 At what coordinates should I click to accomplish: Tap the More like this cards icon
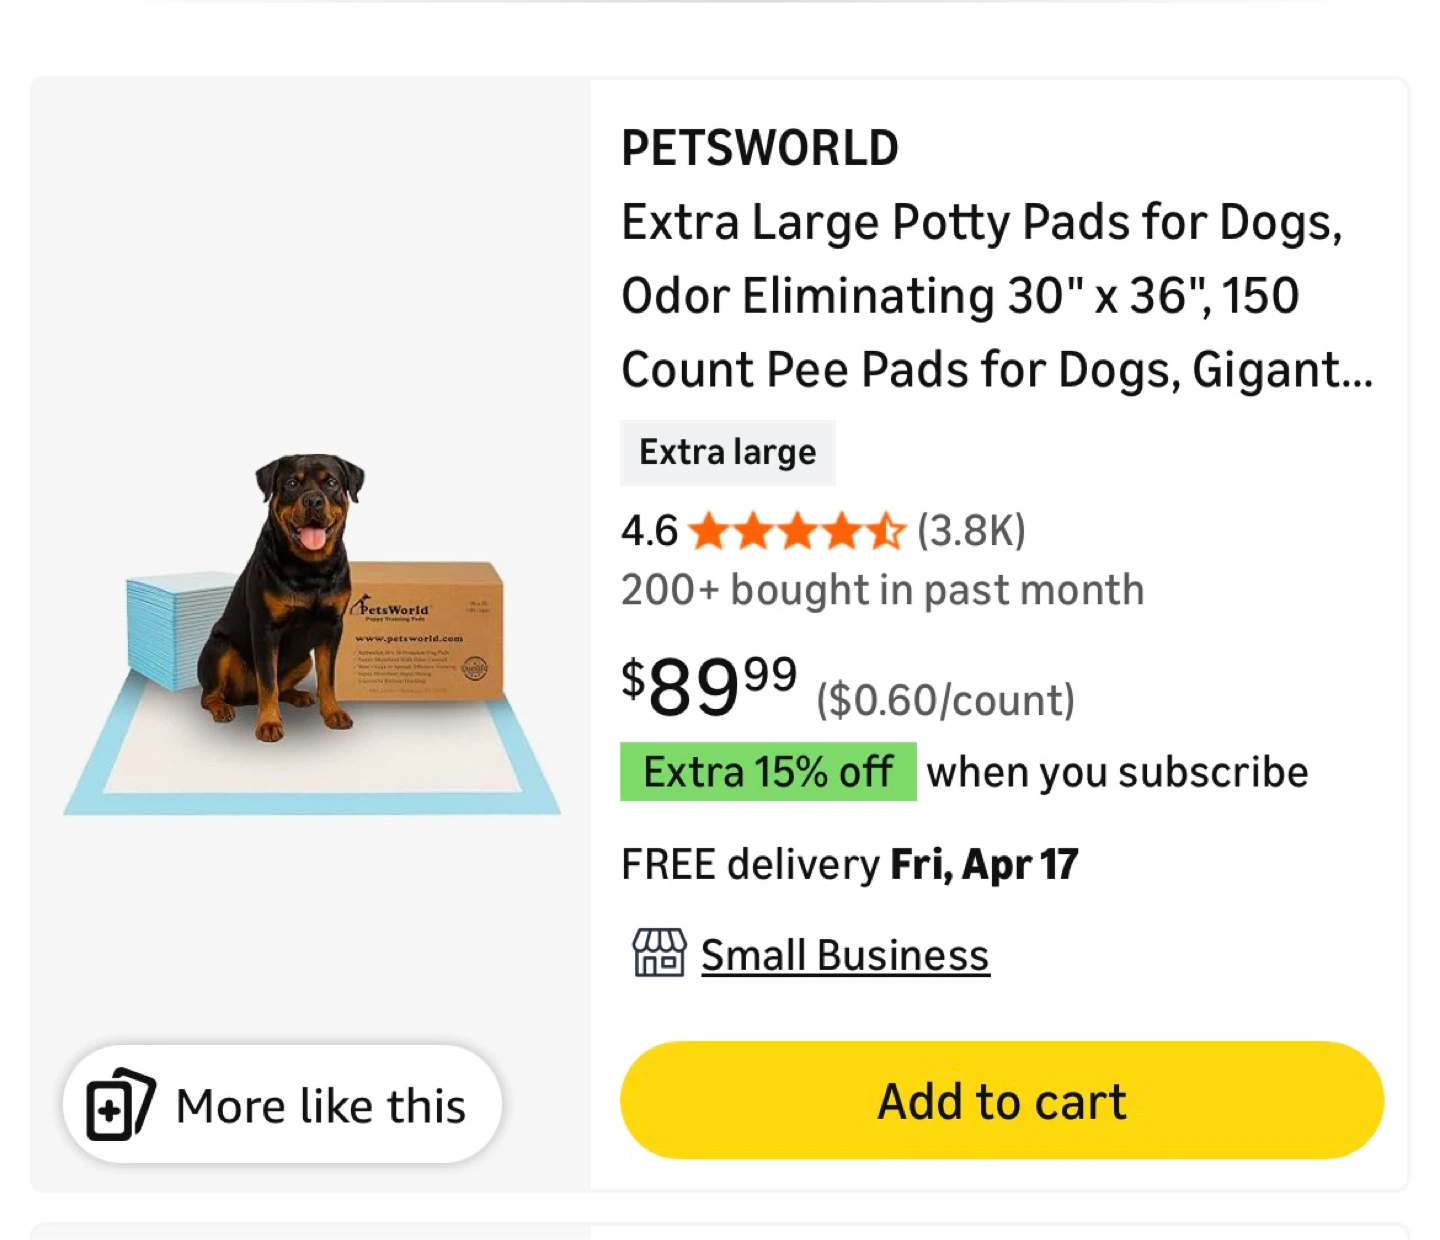120,1105
